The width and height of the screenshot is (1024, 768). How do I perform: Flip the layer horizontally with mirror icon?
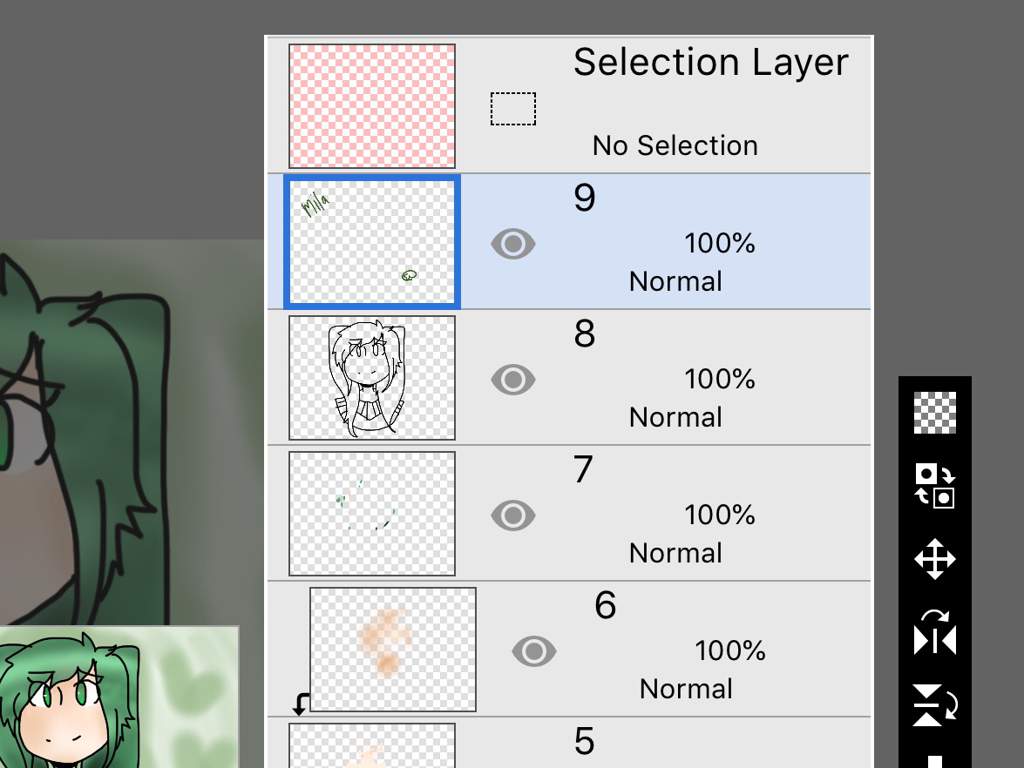(x=935, y=632)
